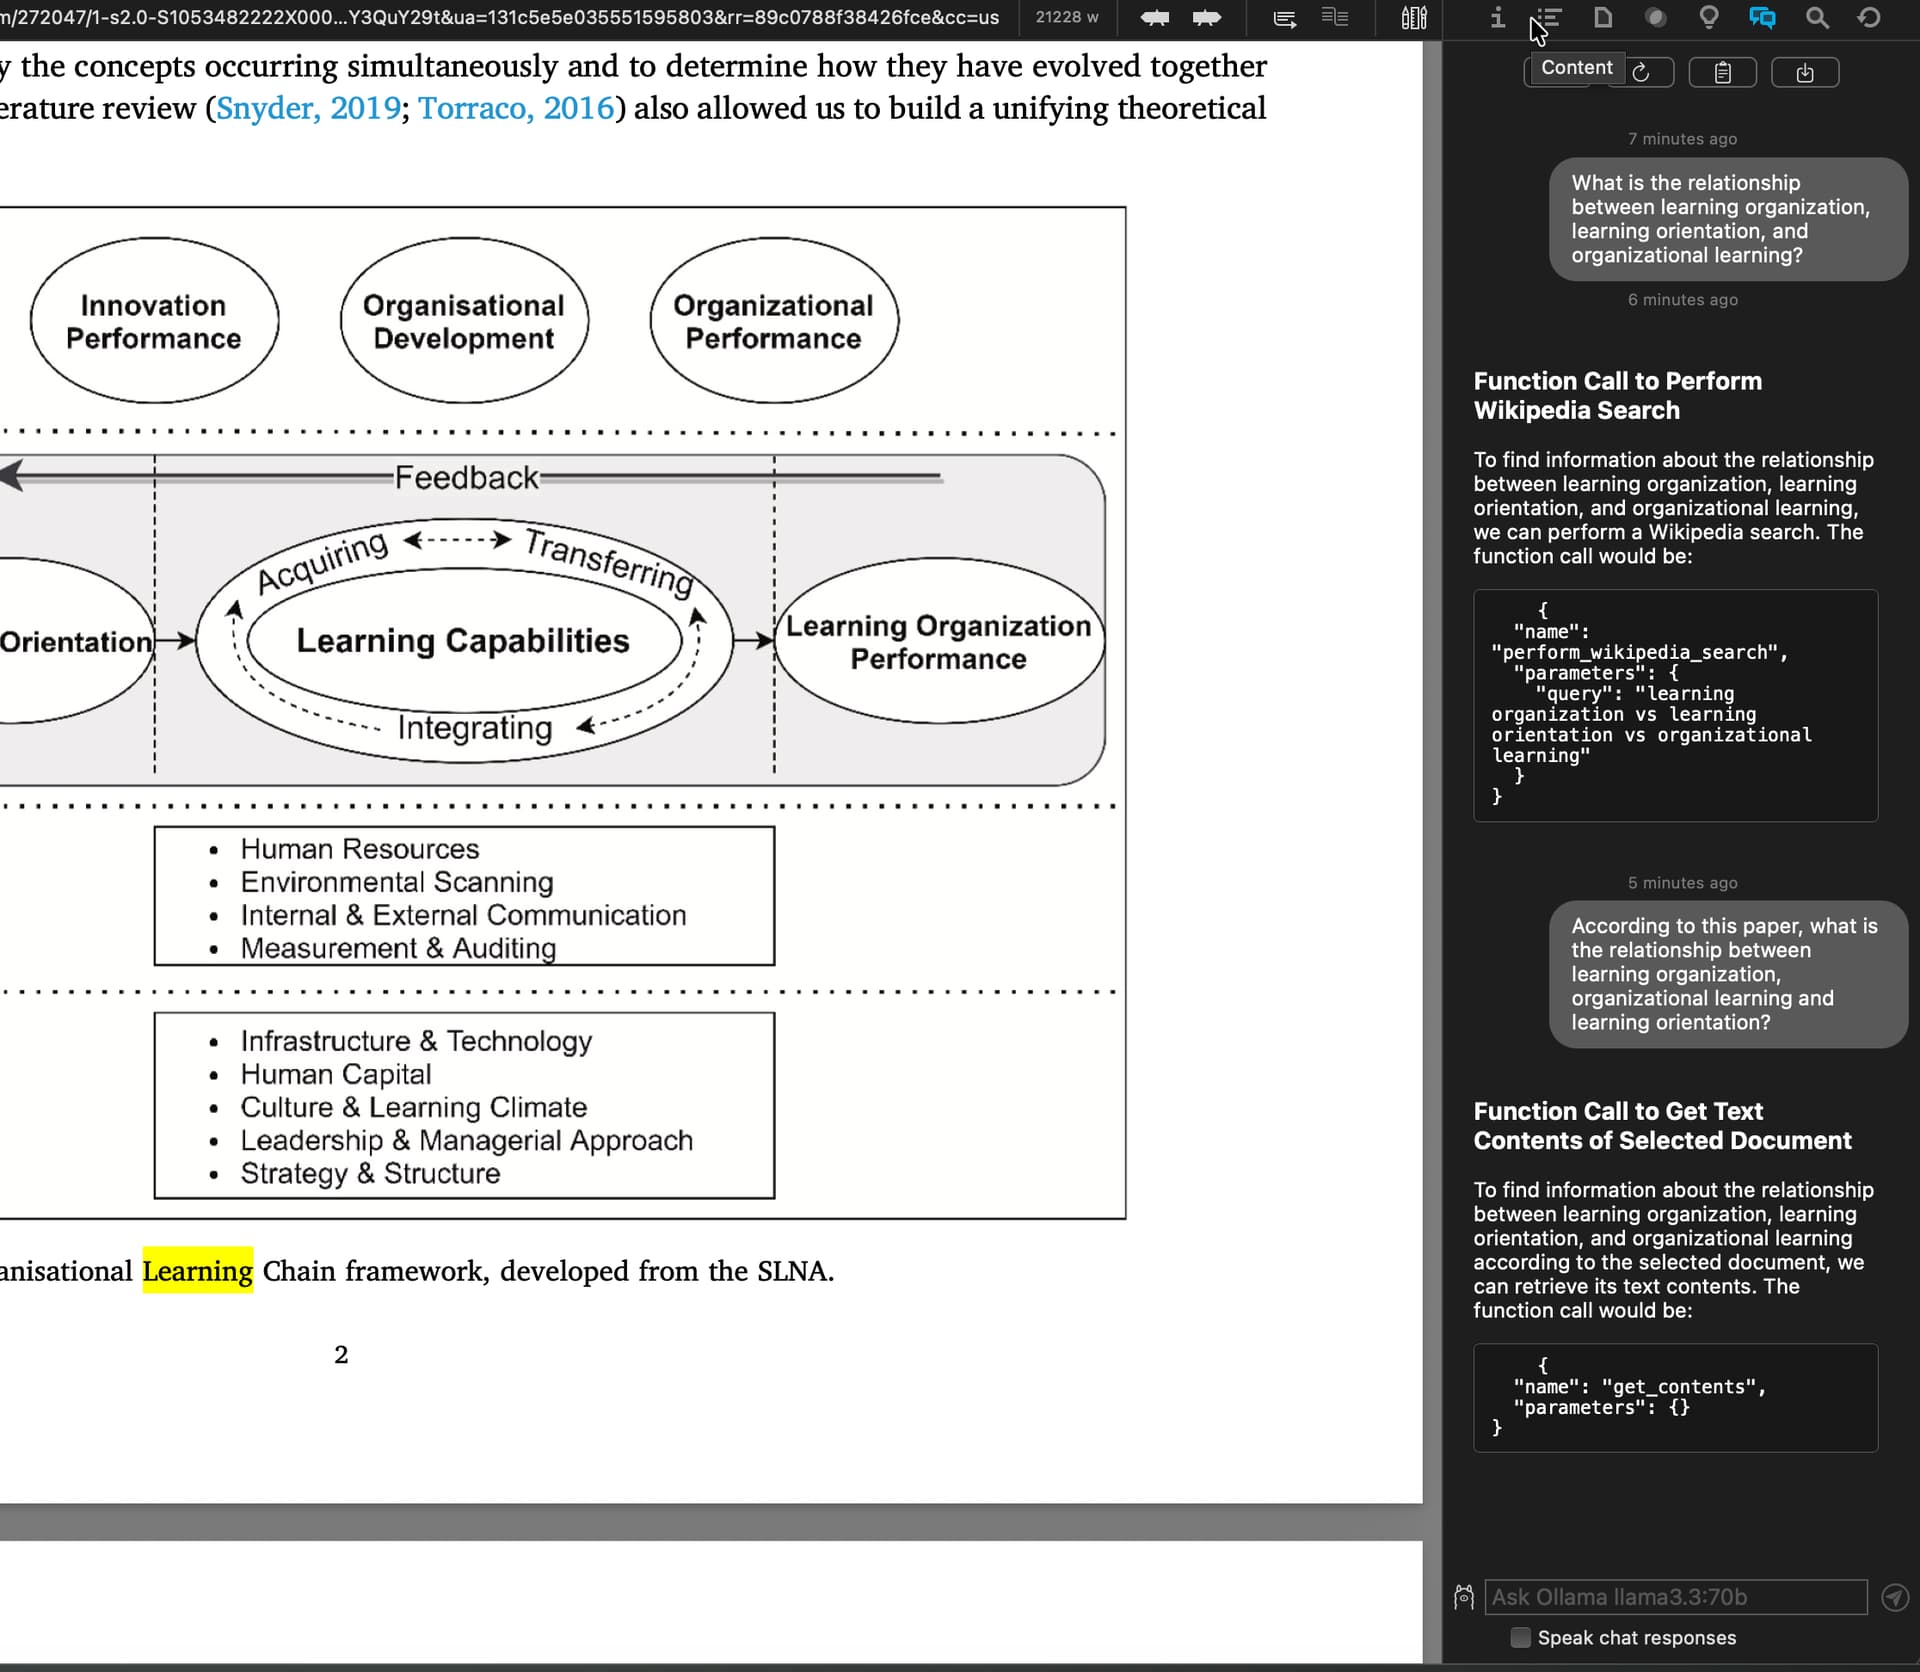The image size is (1920, 1672).
Task: Open the Document inspector tab icon
Action: (1603, 17)
